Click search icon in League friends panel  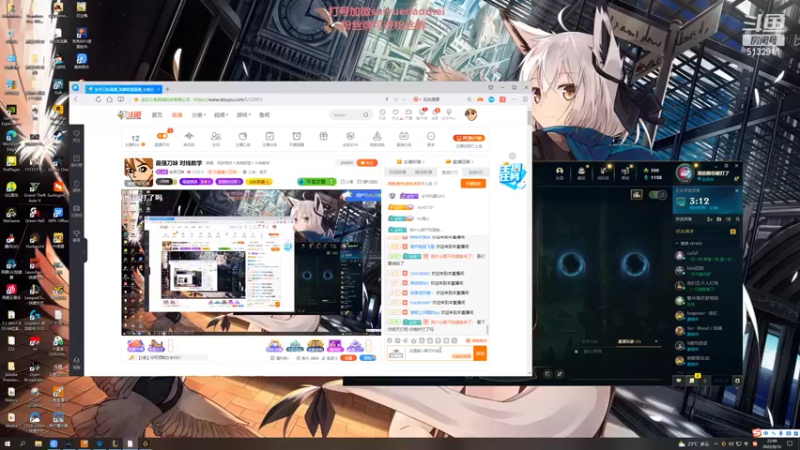pos(738,219)
